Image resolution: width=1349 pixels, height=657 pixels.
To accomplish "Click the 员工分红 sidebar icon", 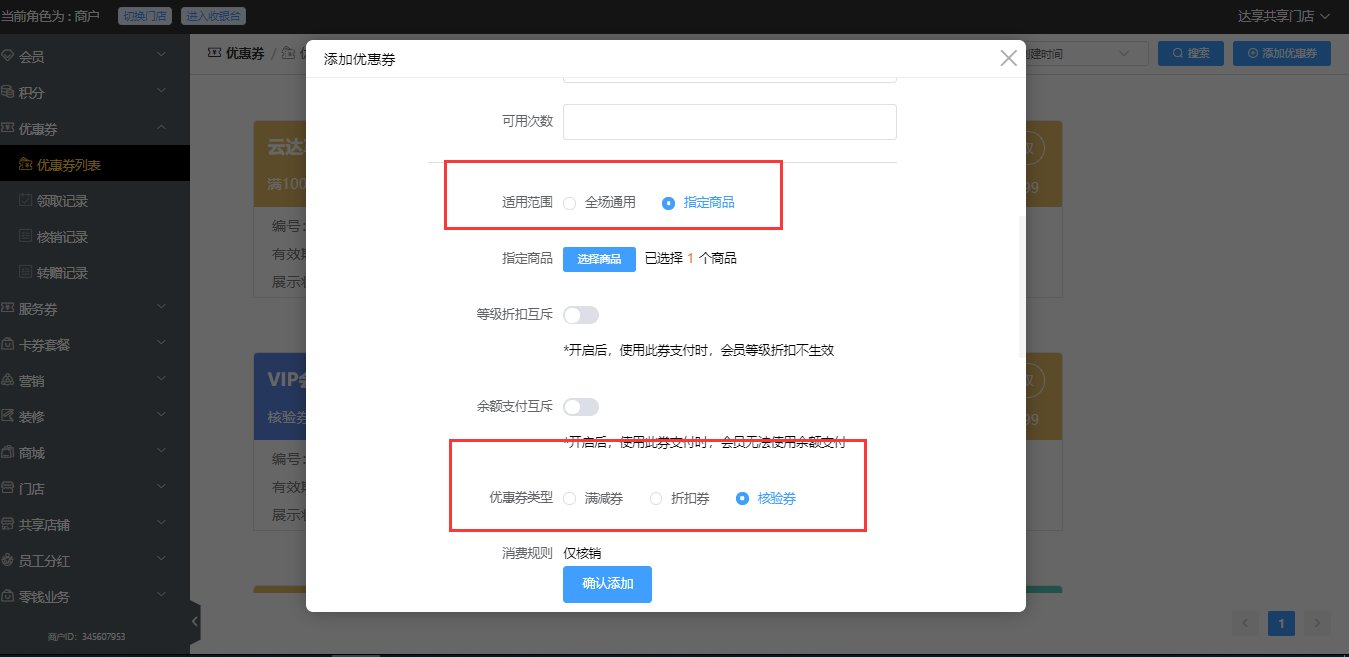I will pyautogui.click(x=8, y=561).
